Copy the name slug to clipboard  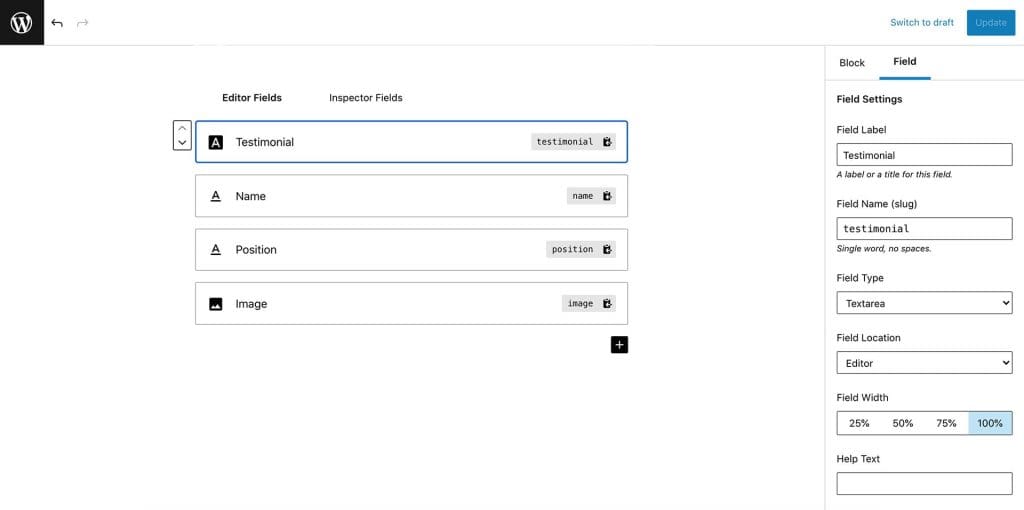[607, 196]
